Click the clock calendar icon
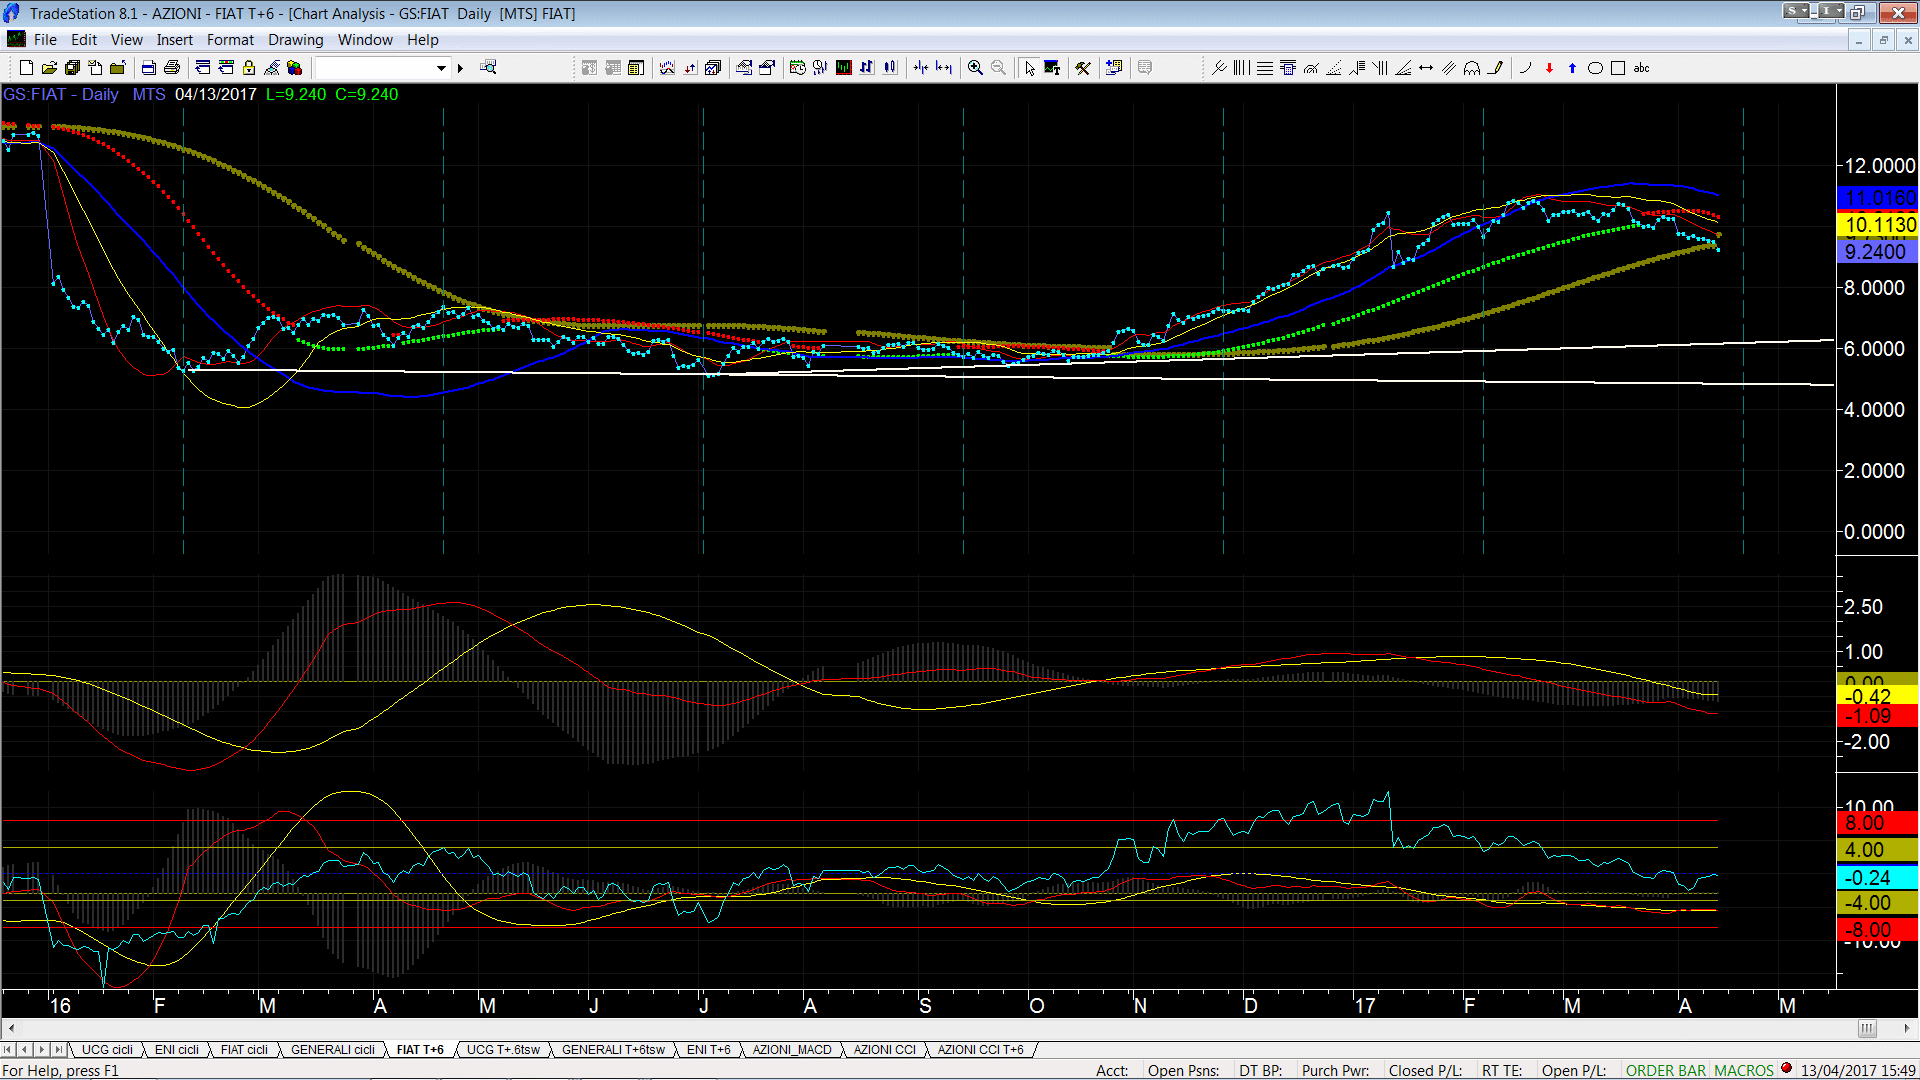This screenshot has height=1080, width=1920. coord(797,68)
